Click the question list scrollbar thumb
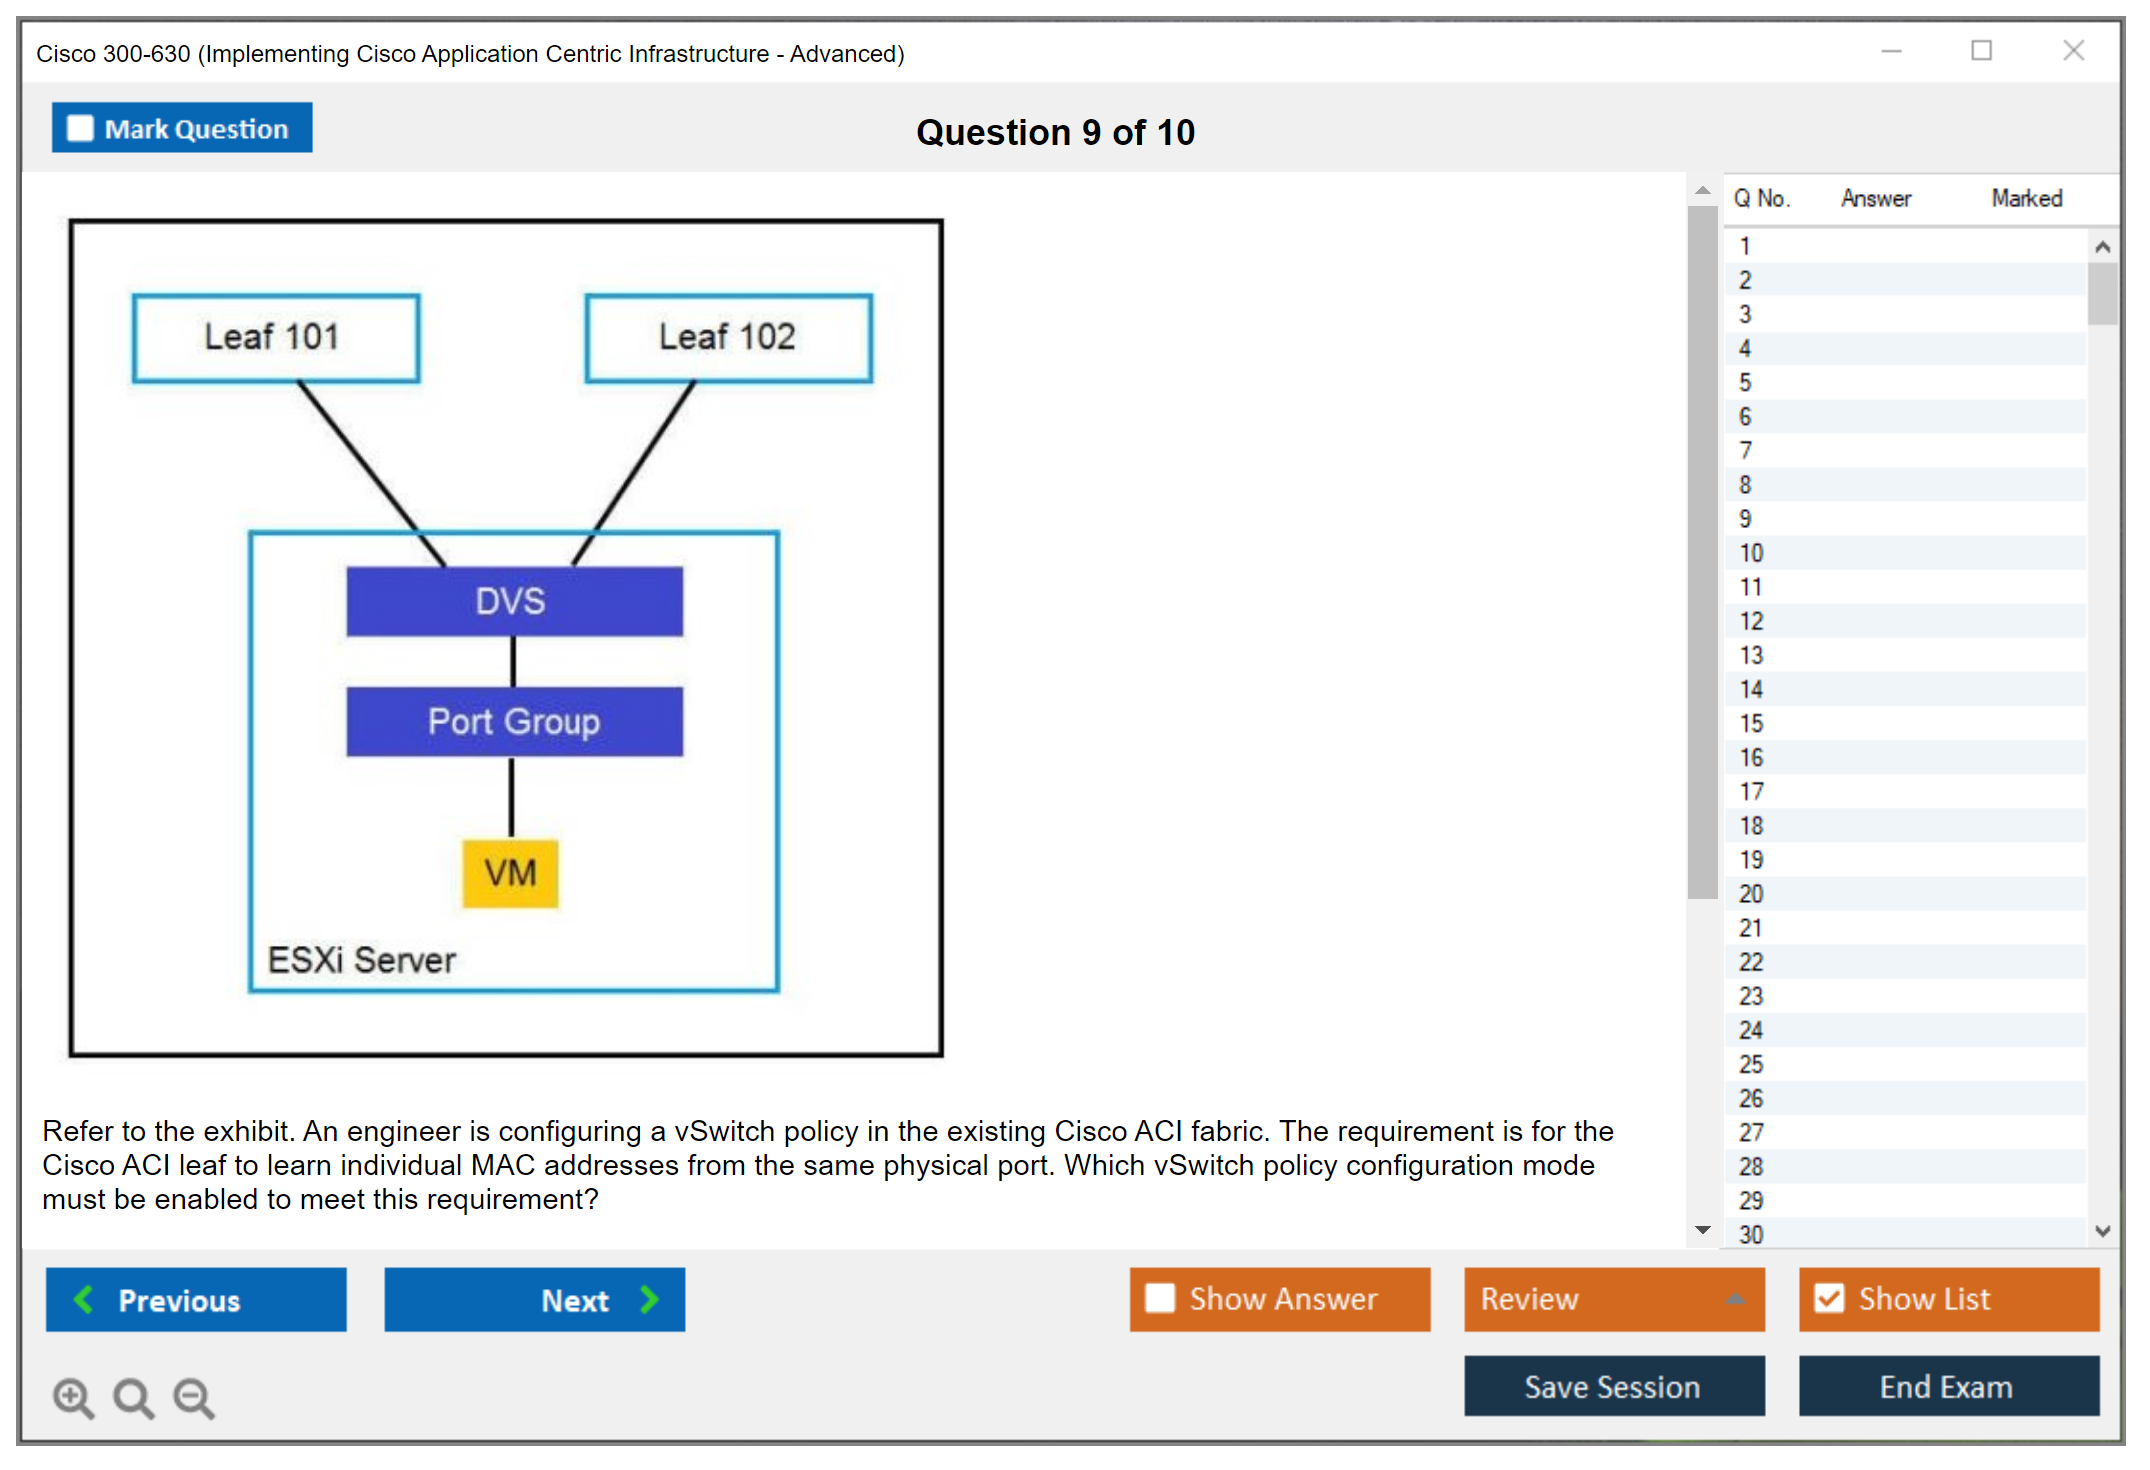The width and height of the screenshot is (2150, 1470). pos(2102,293)
